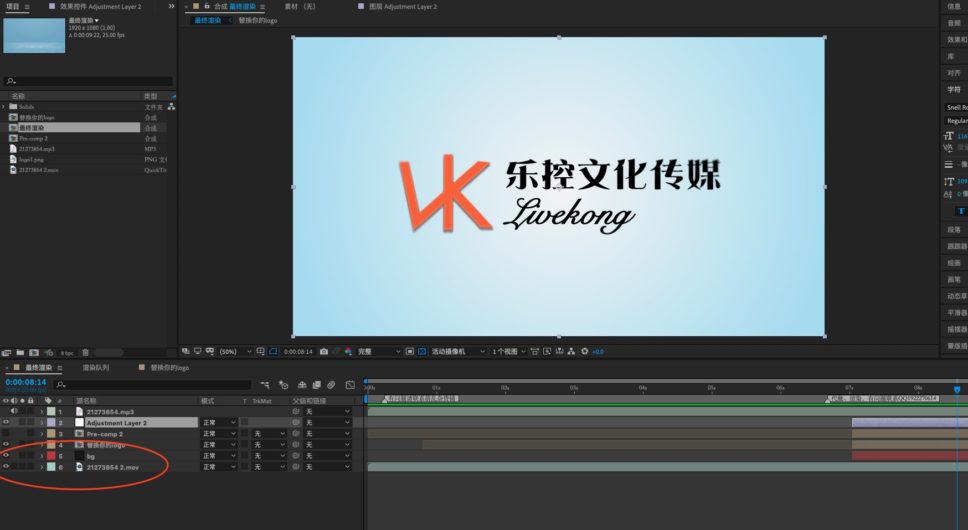Toggle the lock icon on composition tab
Viewport: 968px width, 530px height.
coord(207,6)
